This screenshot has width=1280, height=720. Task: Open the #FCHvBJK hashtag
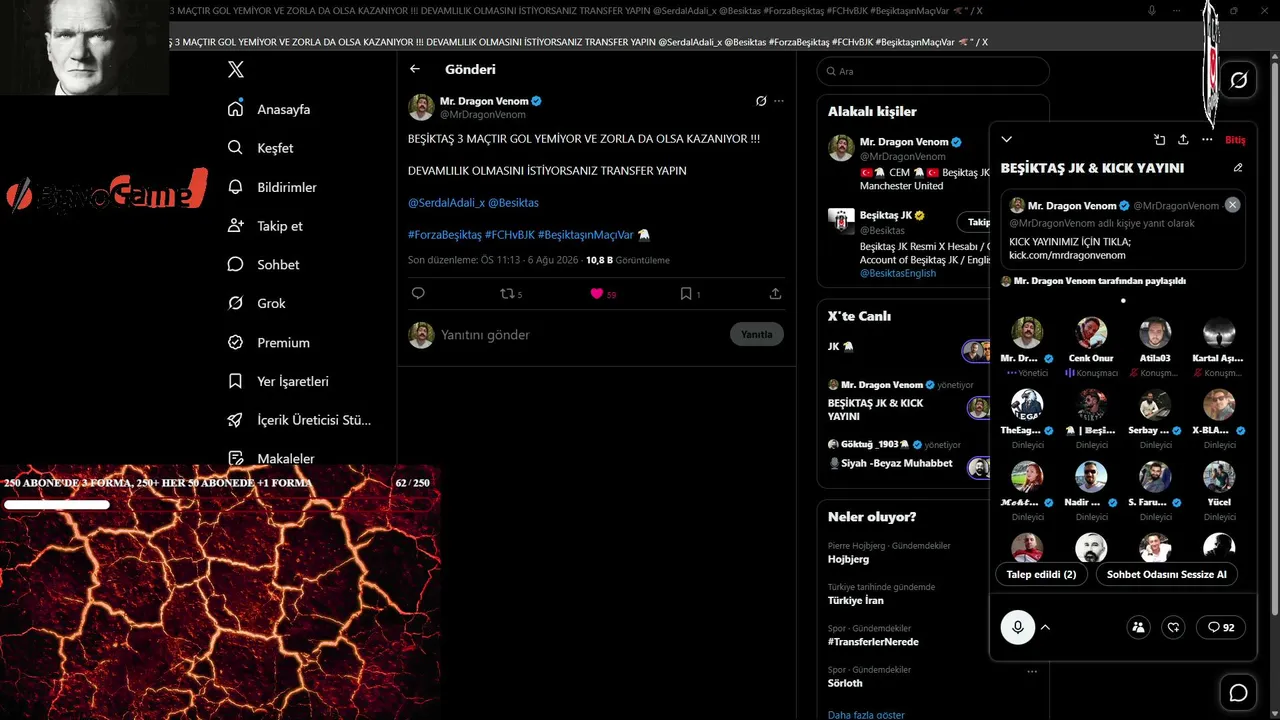pos(509,235)
